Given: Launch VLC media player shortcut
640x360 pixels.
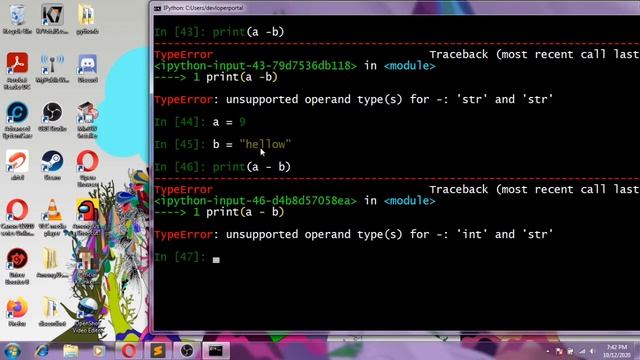Looking at the screenshot, I should [x=52, y=218].
